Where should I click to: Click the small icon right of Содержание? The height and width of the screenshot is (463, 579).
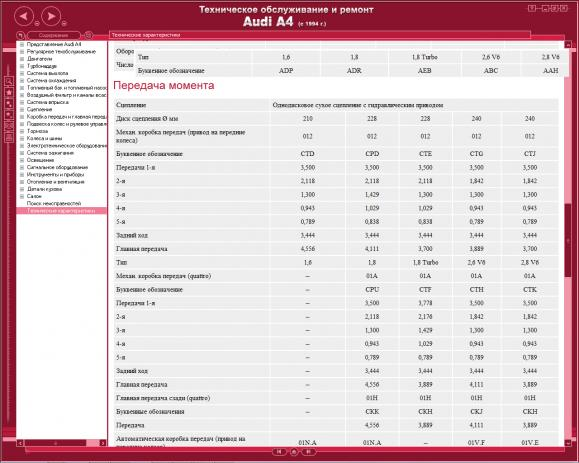(x=88, y=35)
